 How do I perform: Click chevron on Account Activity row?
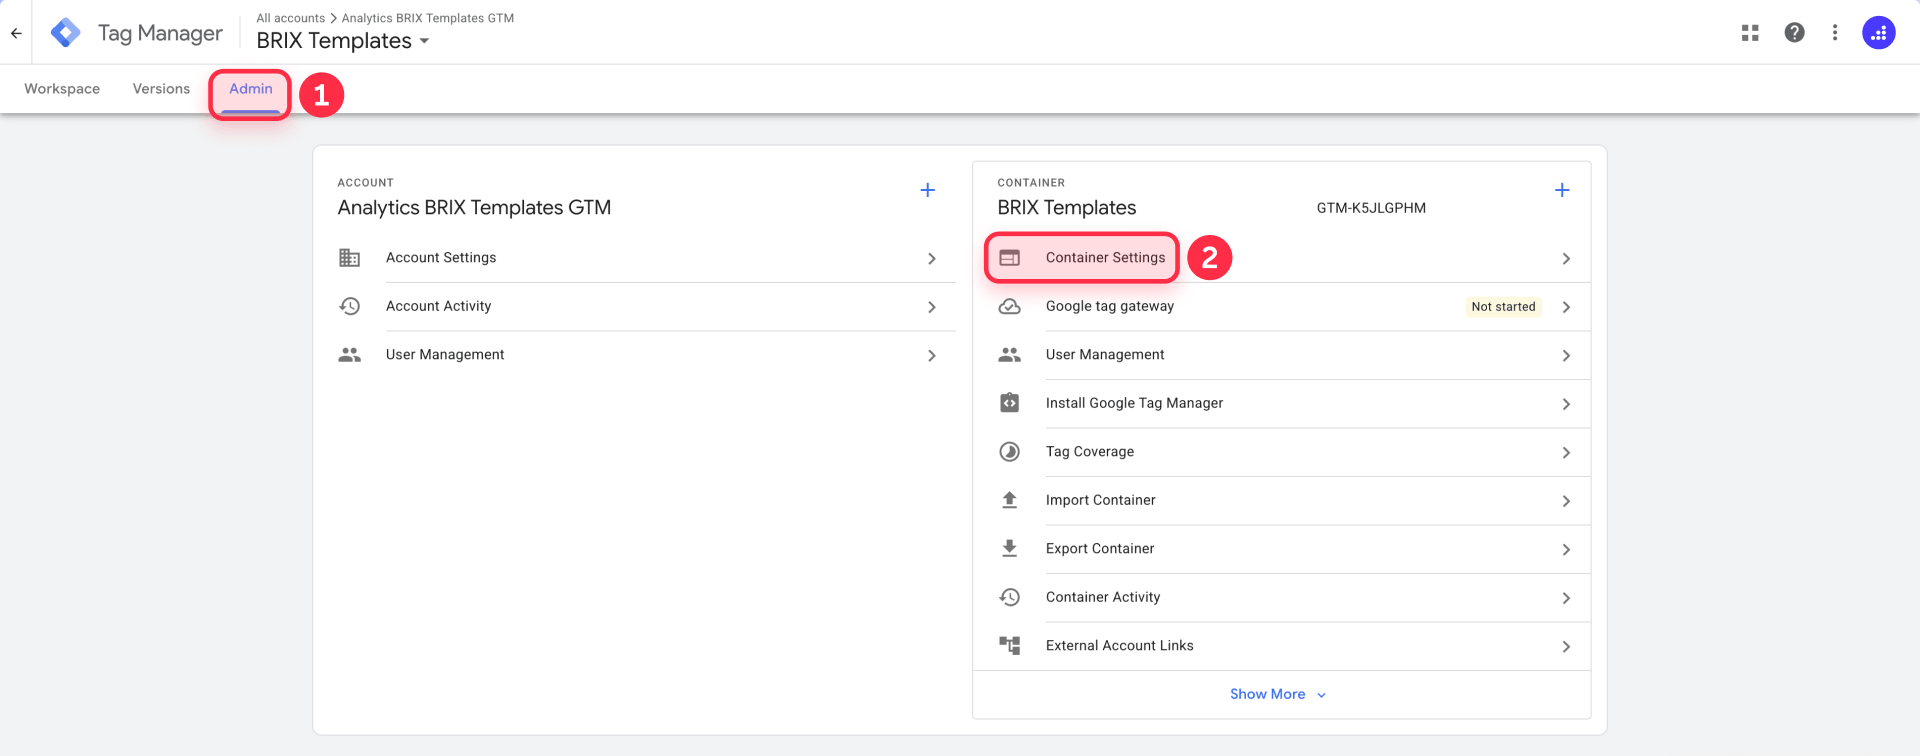[932, 307]
